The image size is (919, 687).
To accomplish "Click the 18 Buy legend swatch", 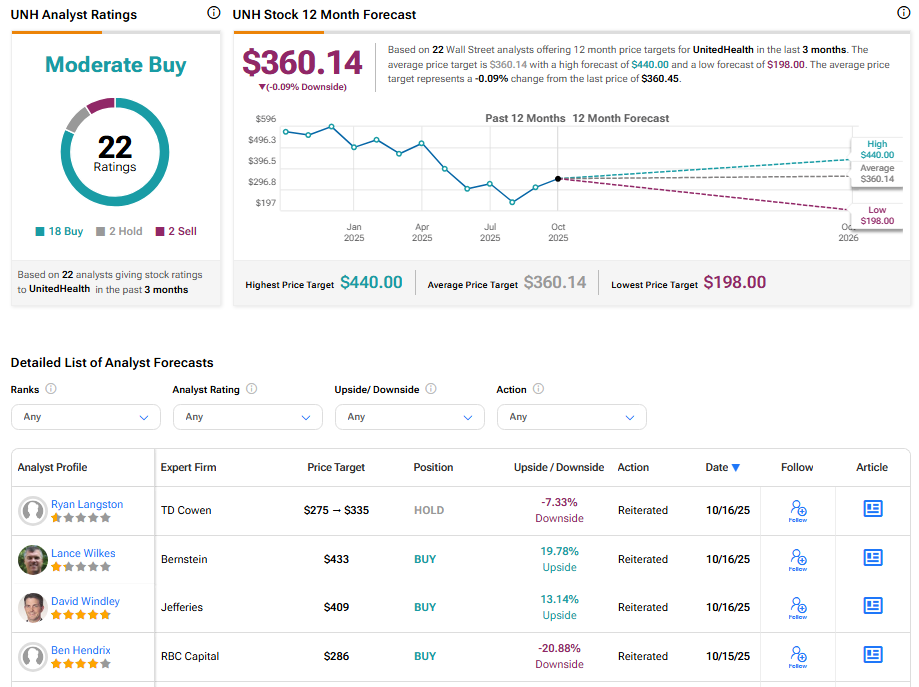I will pyautogui.click(x=41, y=232).
